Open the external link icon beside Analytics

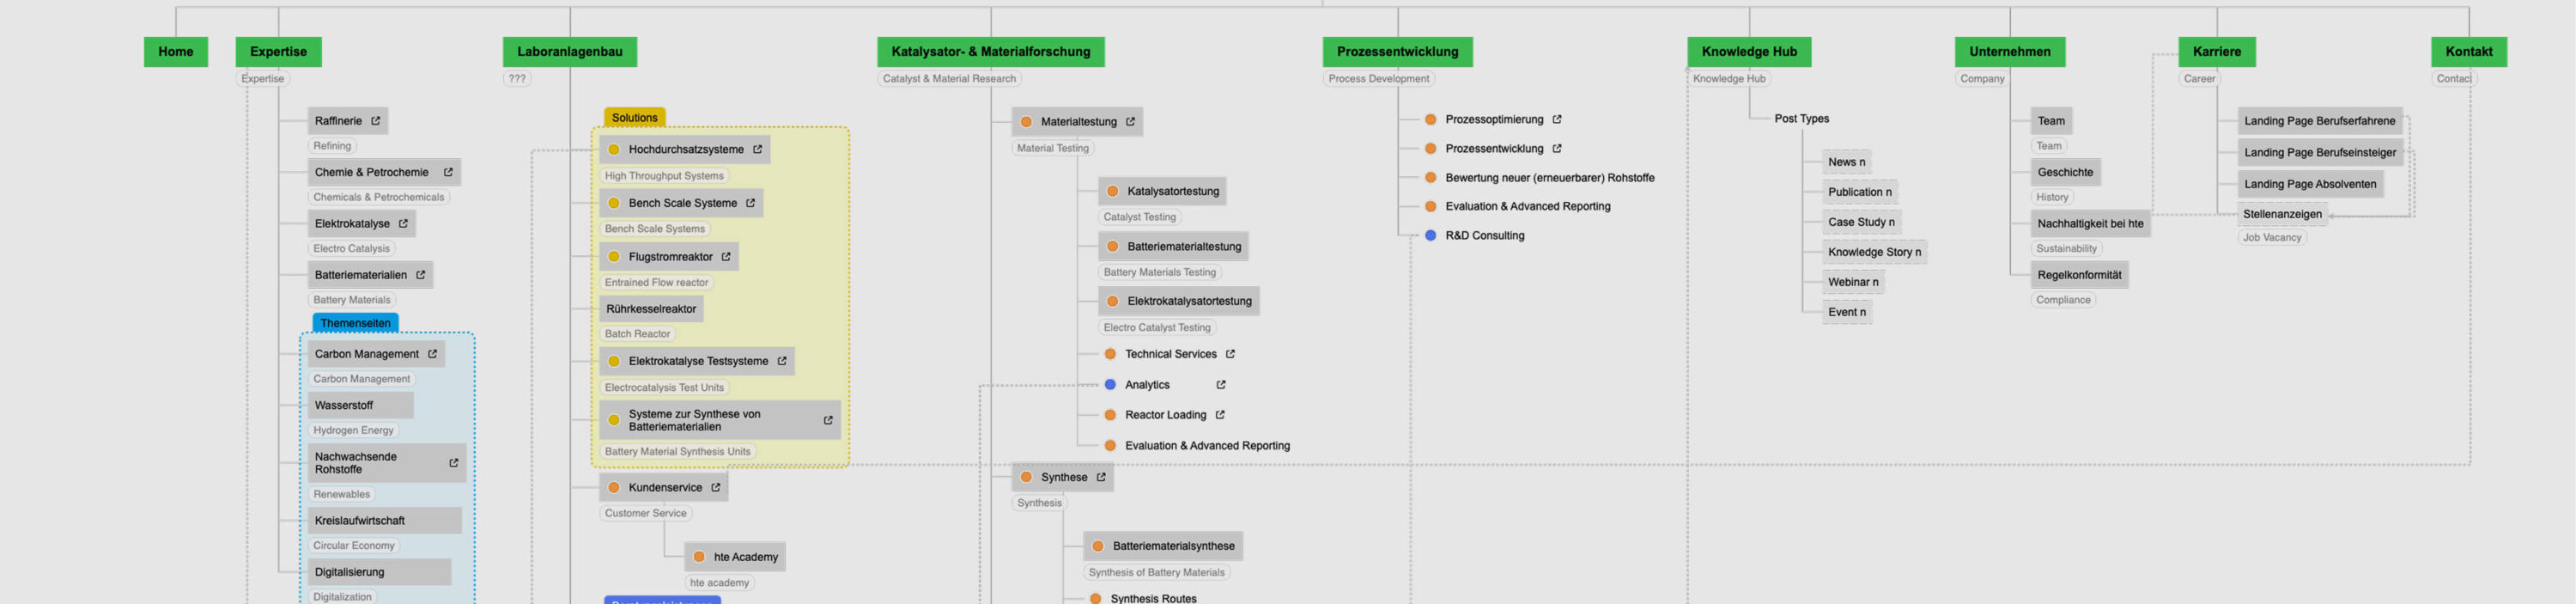pos(1220,385)
